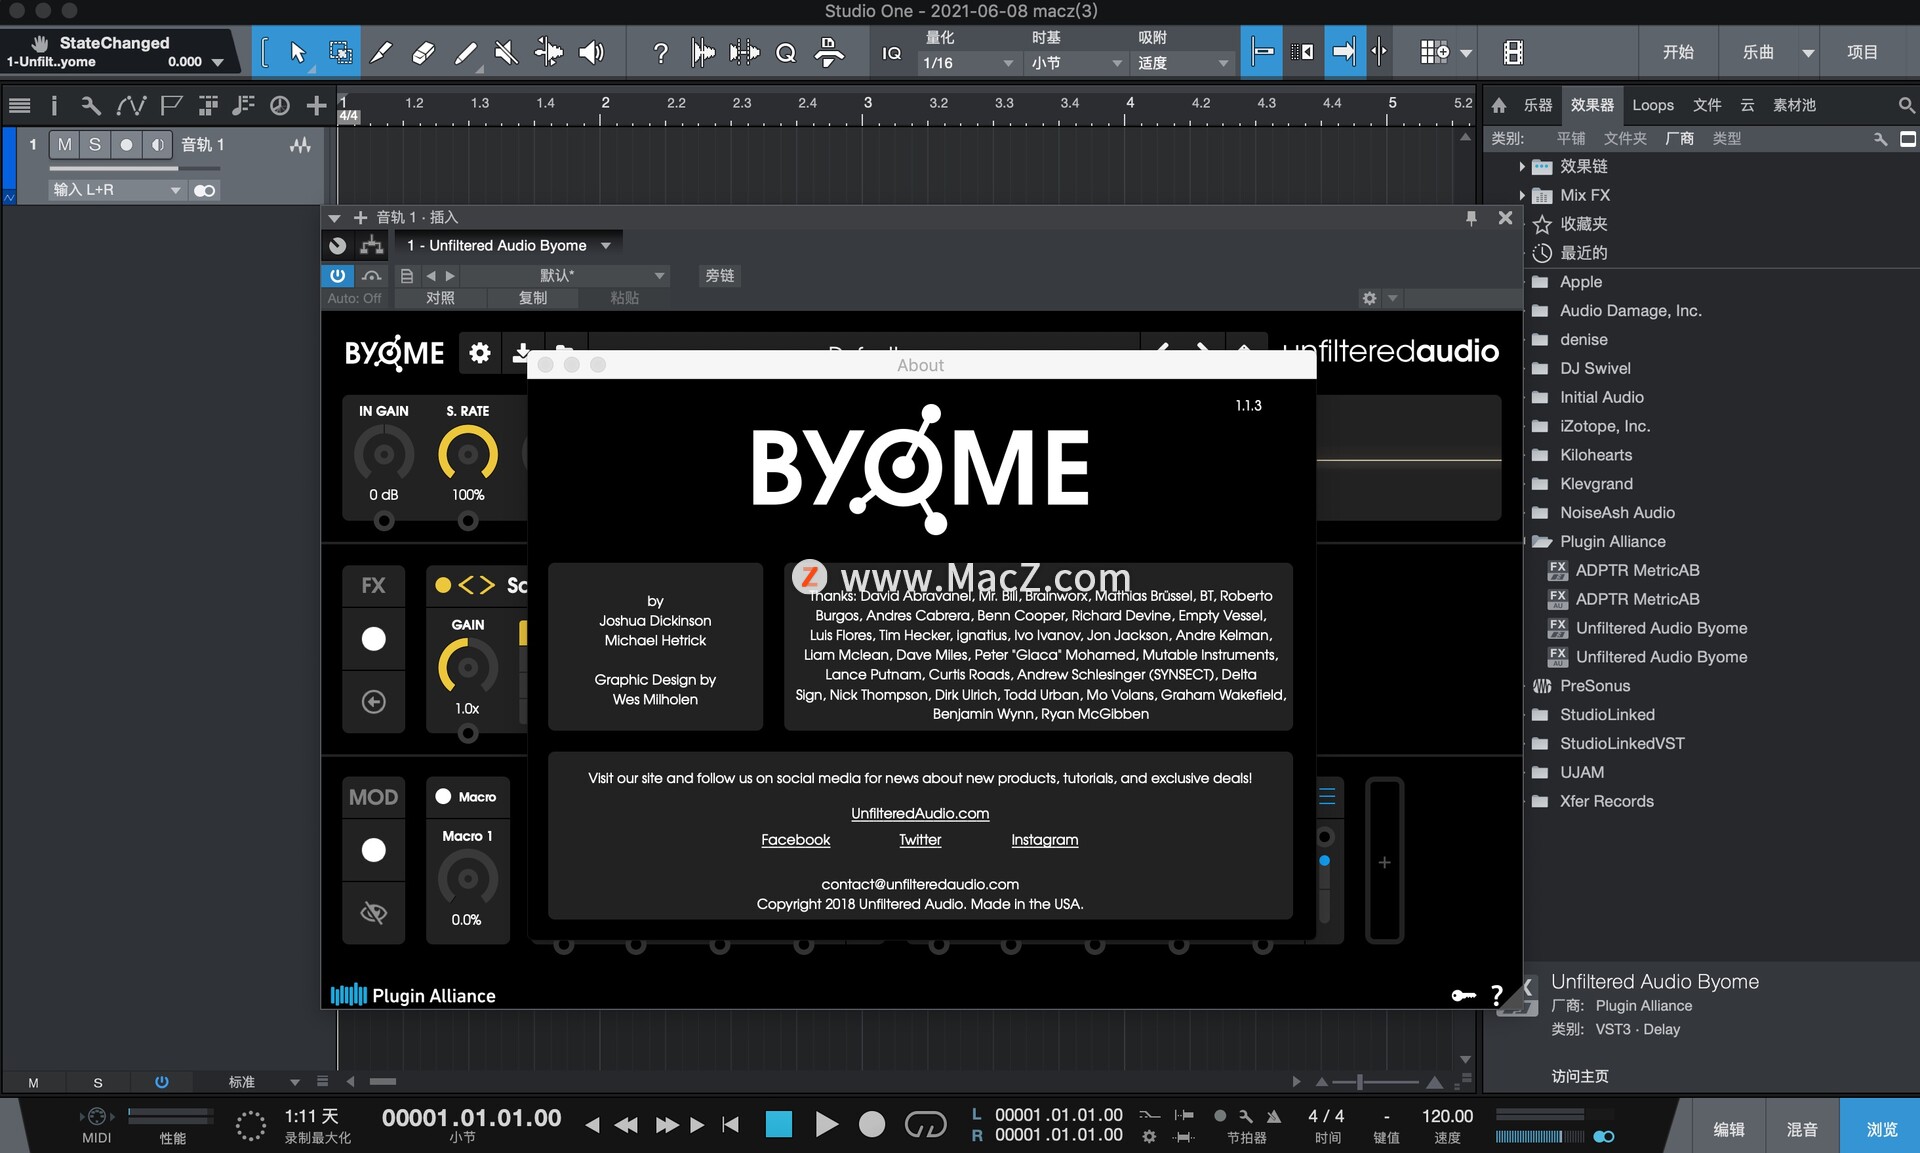Toggle the 旁链 sidechain button

(x=719, y=275)
